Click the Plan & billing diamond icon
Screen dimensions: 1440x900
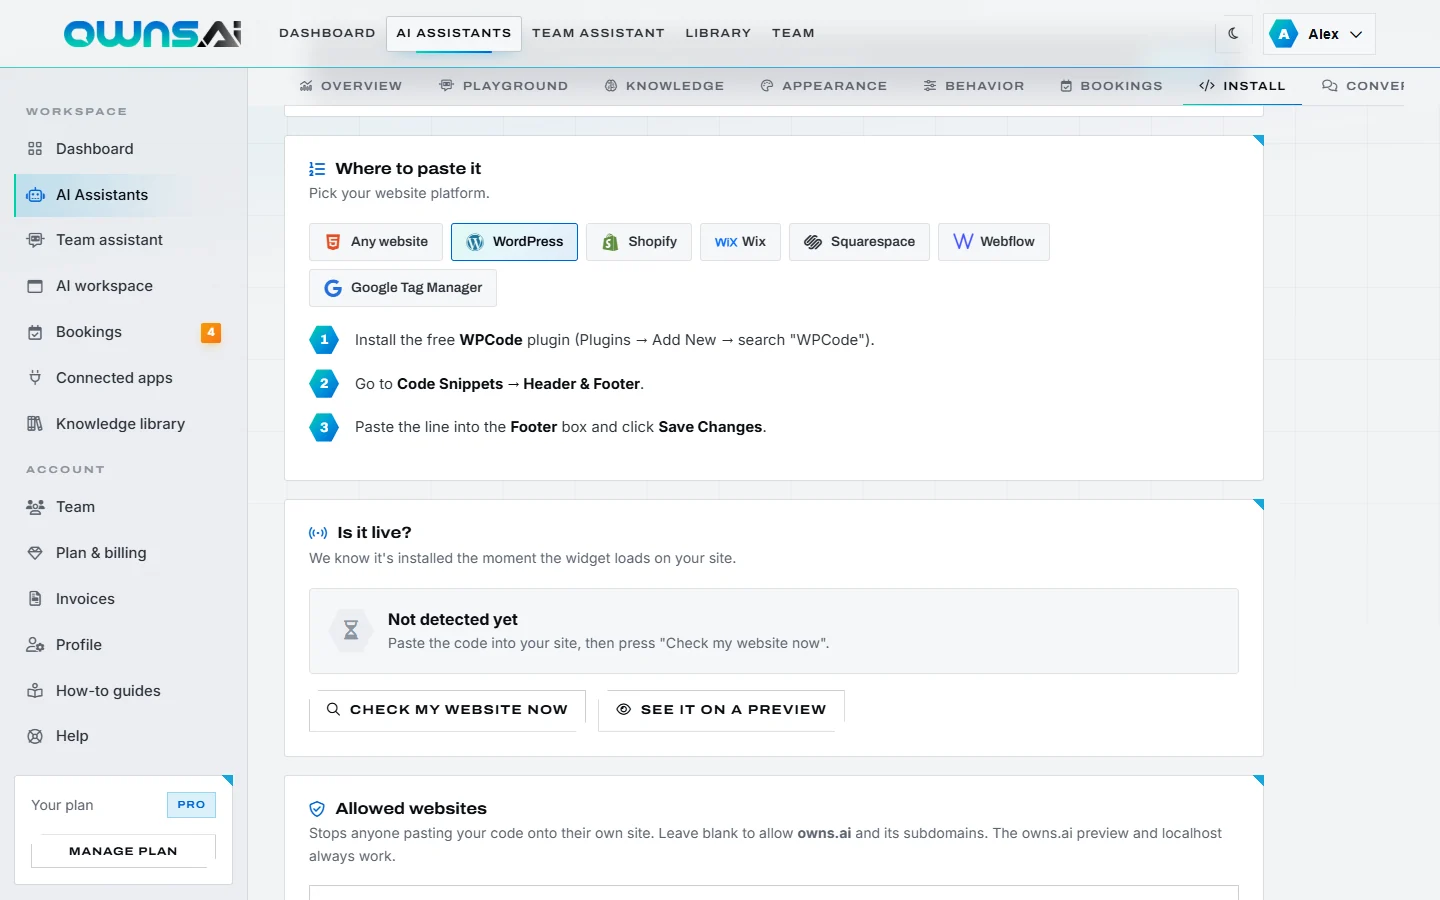[35, 553]
